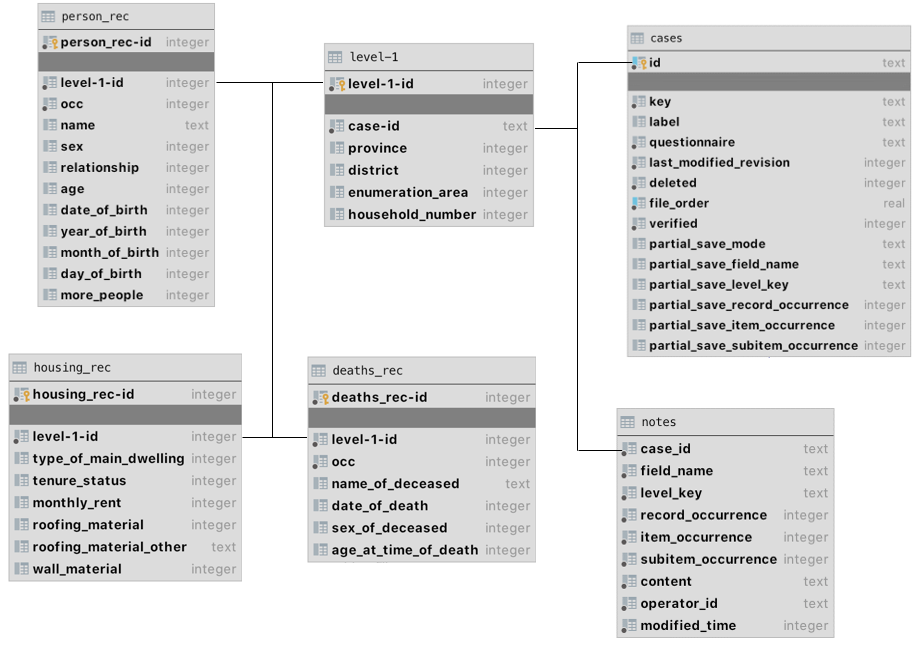Click the key icon next to housing_rec-id
Screen dimensions: 916x646
coord(21,394)
